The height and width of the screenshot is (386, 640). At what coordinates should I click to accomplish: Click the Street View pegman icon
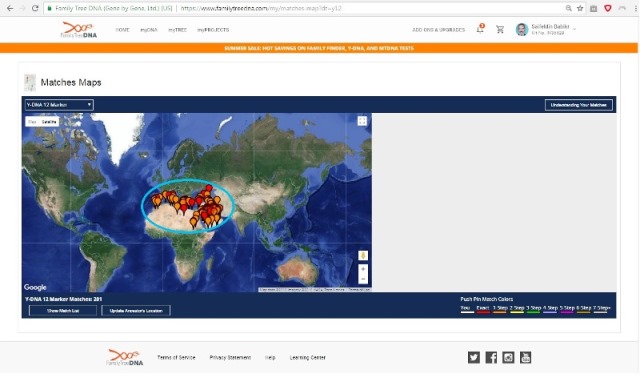[363, 255]
